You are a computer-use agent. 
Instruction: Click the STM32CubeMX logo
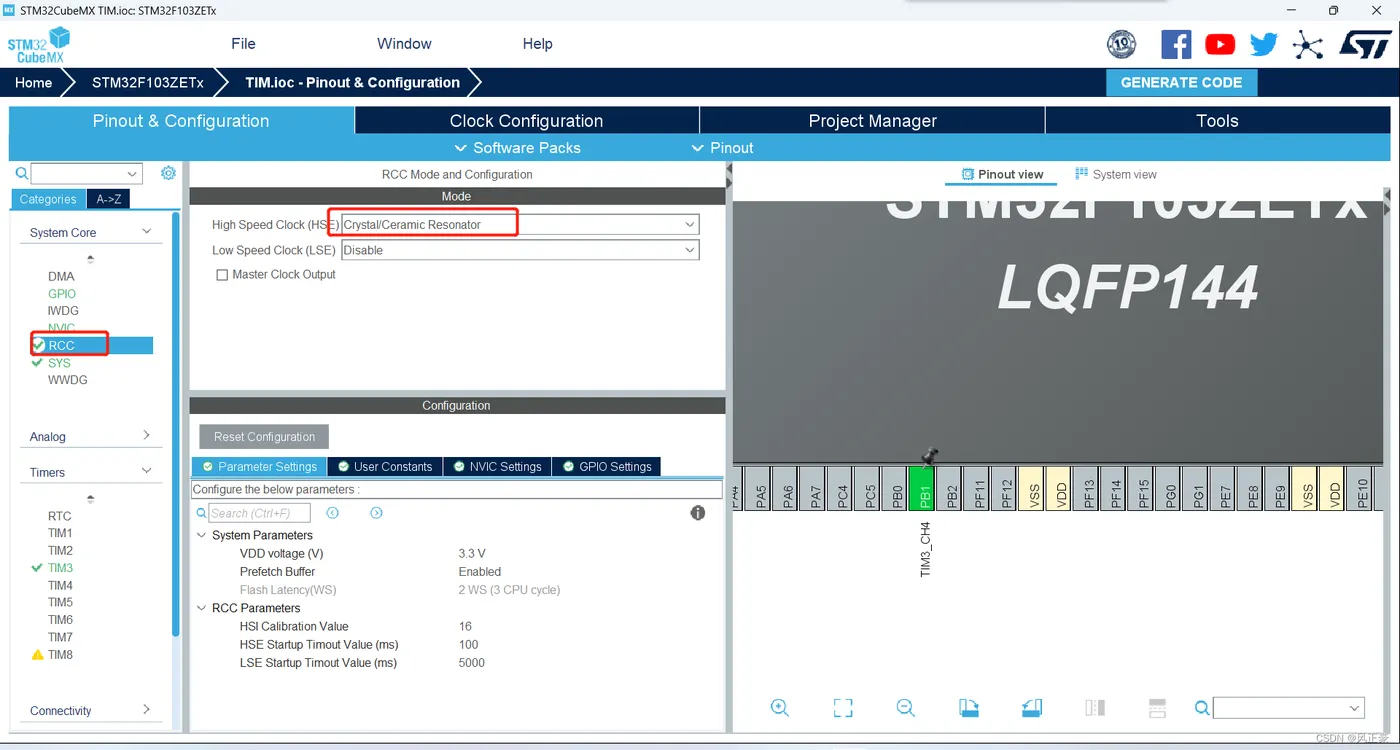coord(39,45)
